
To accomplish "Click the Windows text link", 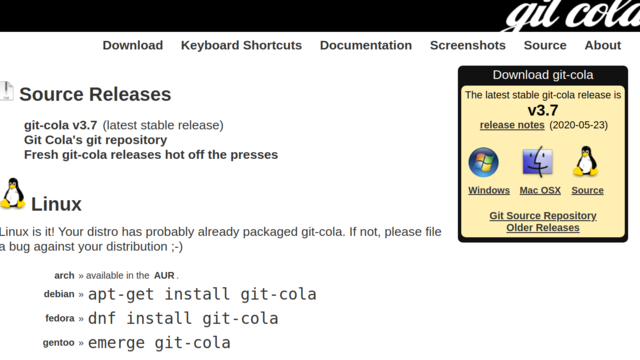I will coord(489,190).
